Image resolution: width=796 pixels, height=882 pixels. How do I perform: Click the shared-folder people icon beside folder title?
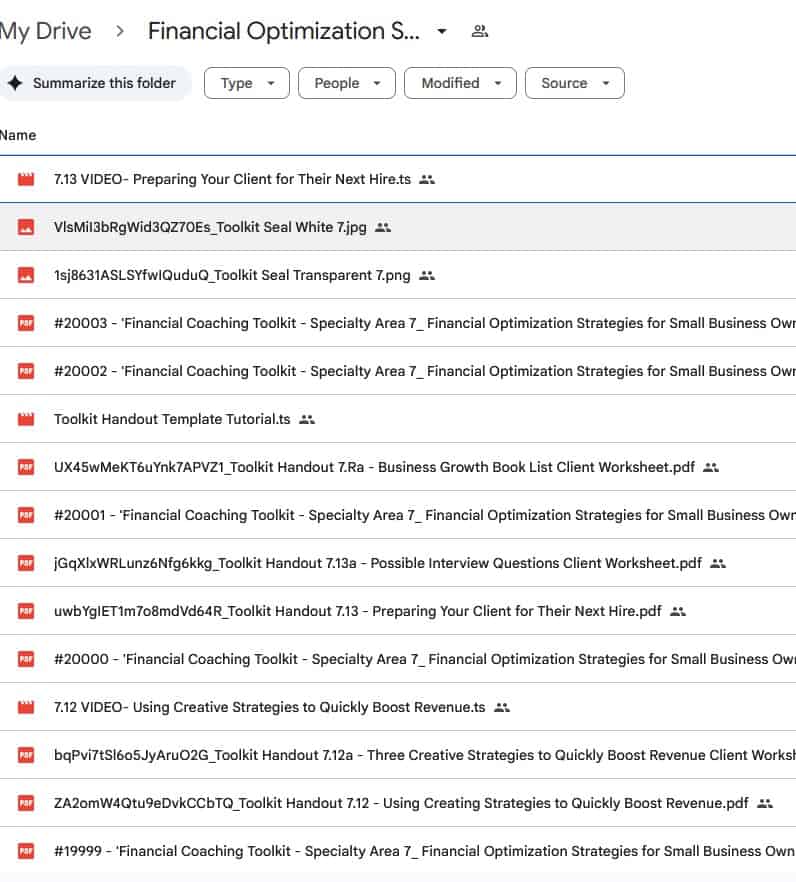click(480, 31)
